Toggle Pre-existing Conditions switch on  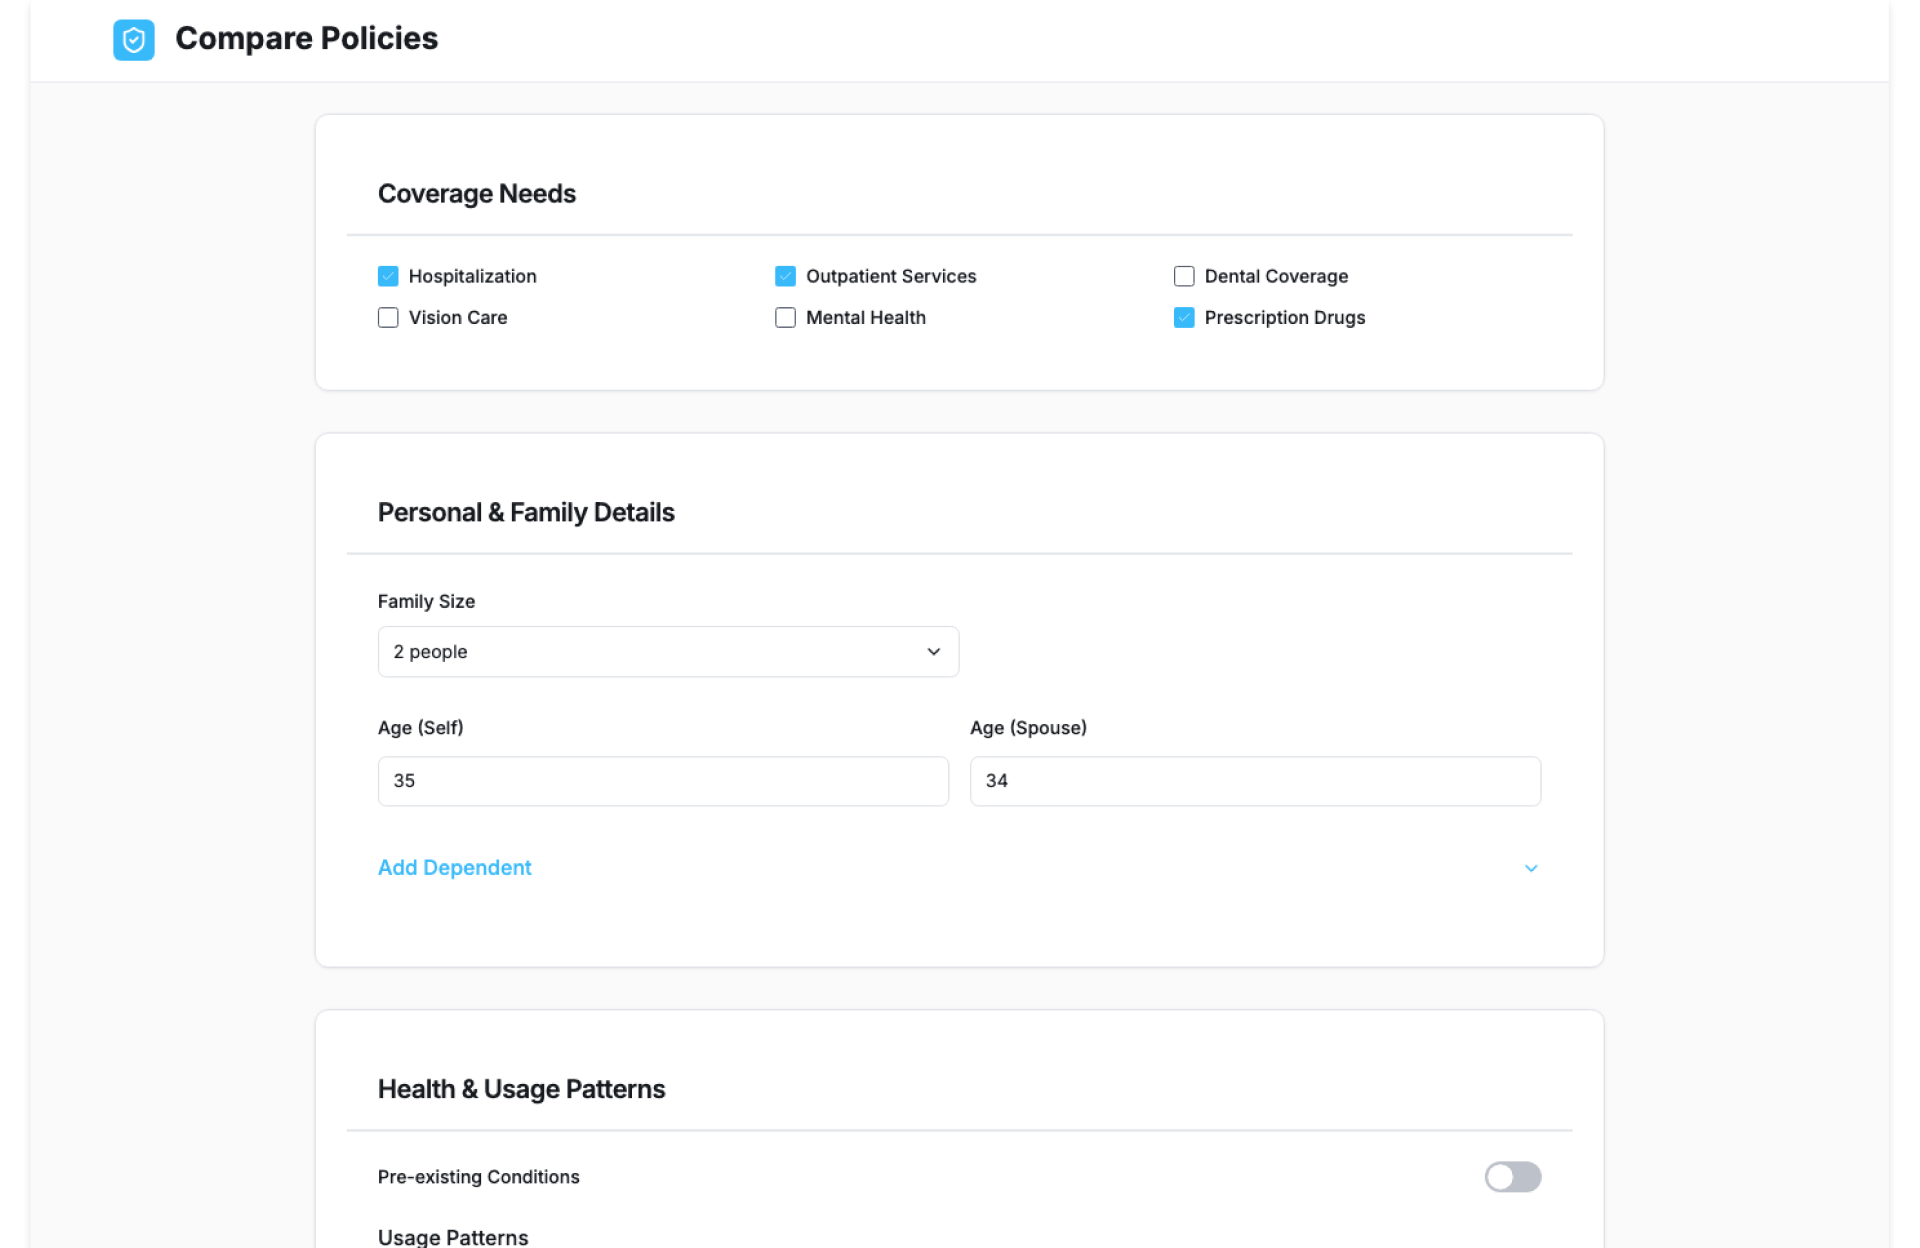1512,1177
